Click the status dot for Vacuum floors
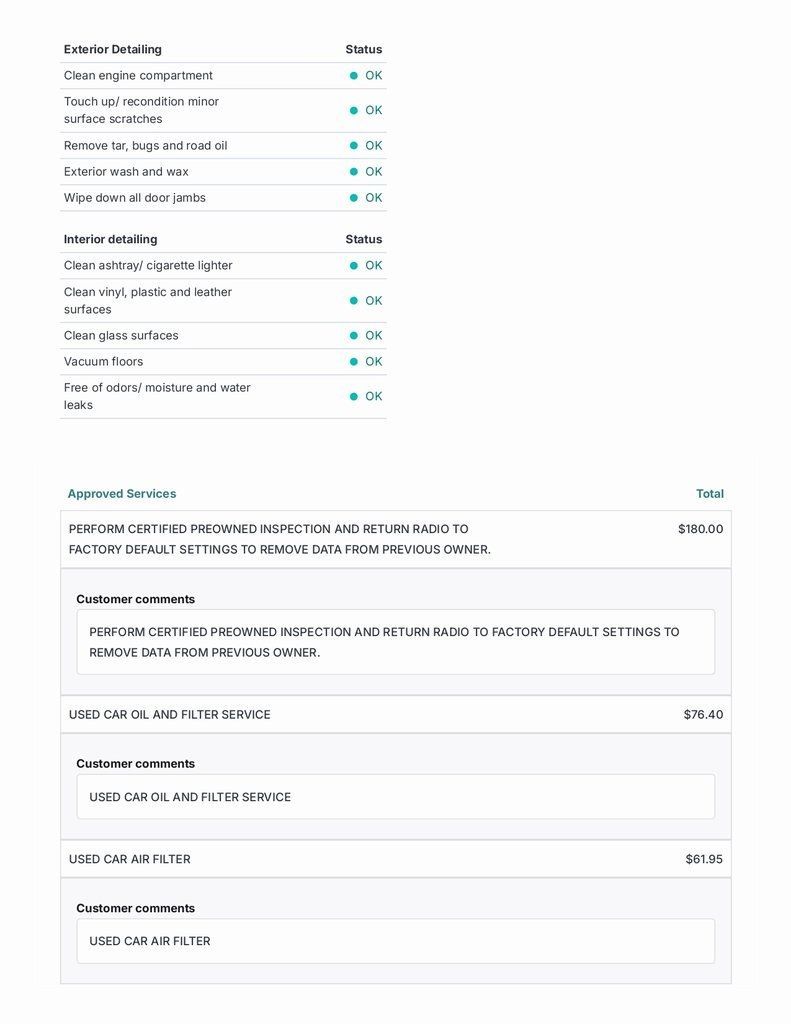 click(354, 362)
